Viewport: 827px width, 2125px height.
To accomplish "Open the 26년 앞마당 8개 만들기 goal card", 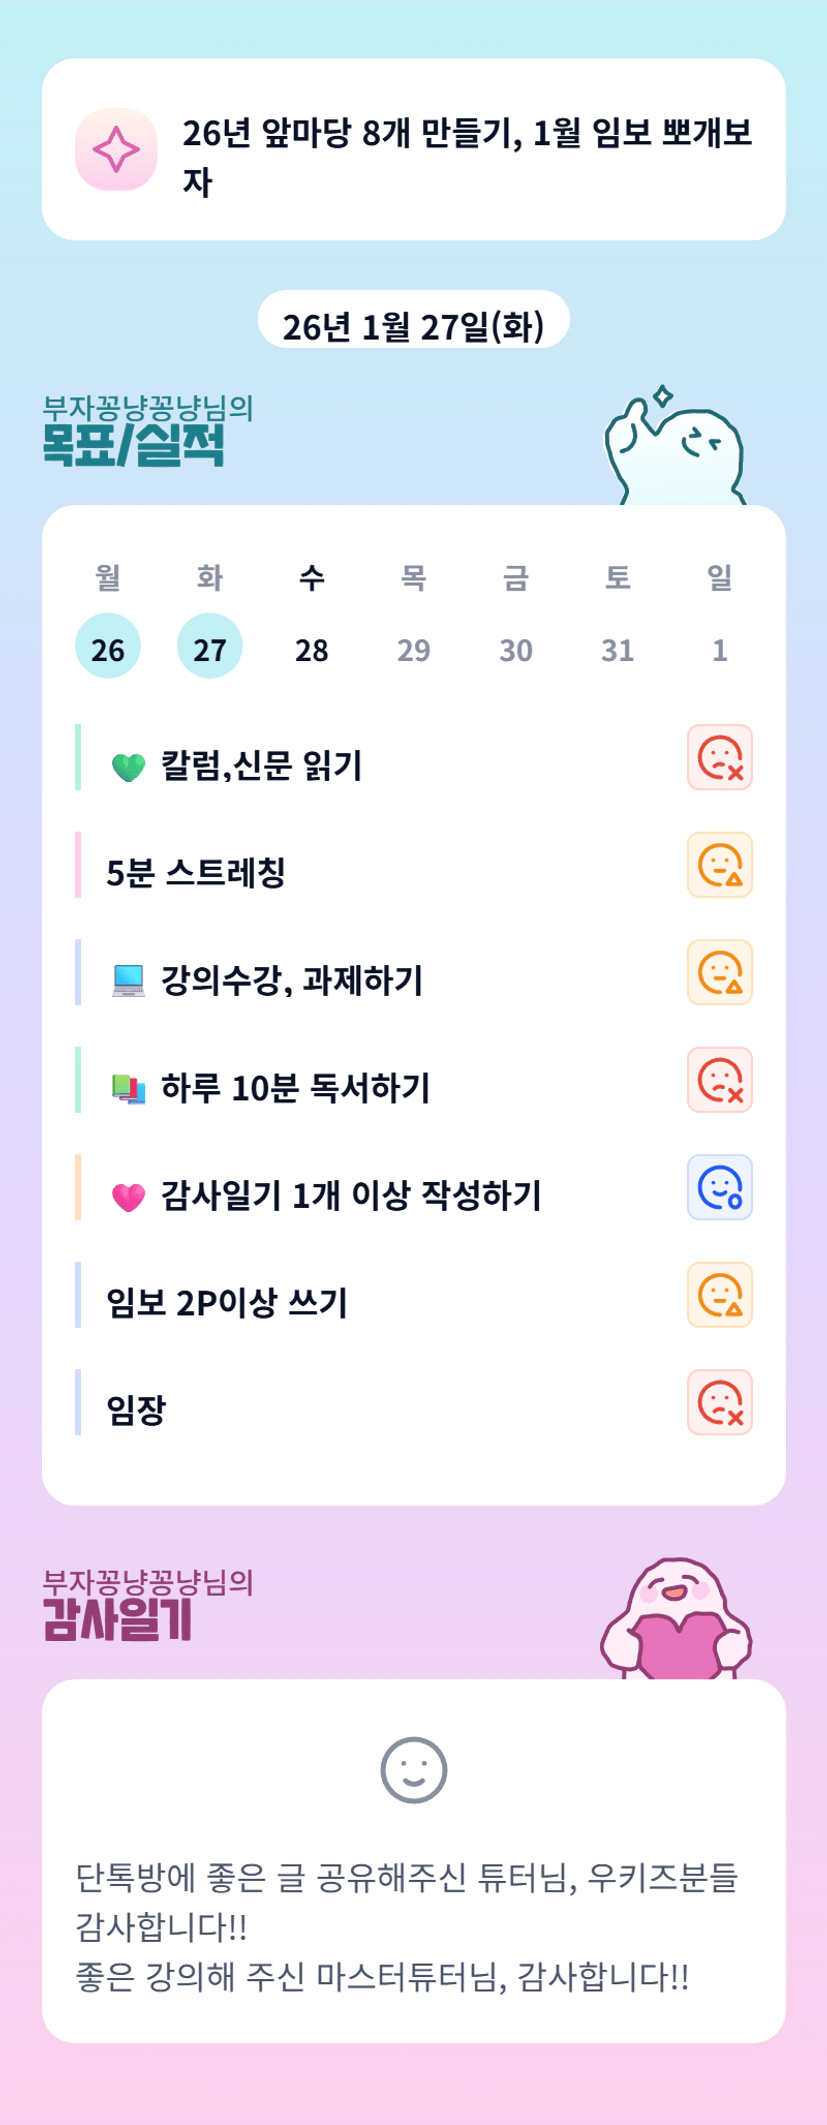I will (x=467, y=156).
